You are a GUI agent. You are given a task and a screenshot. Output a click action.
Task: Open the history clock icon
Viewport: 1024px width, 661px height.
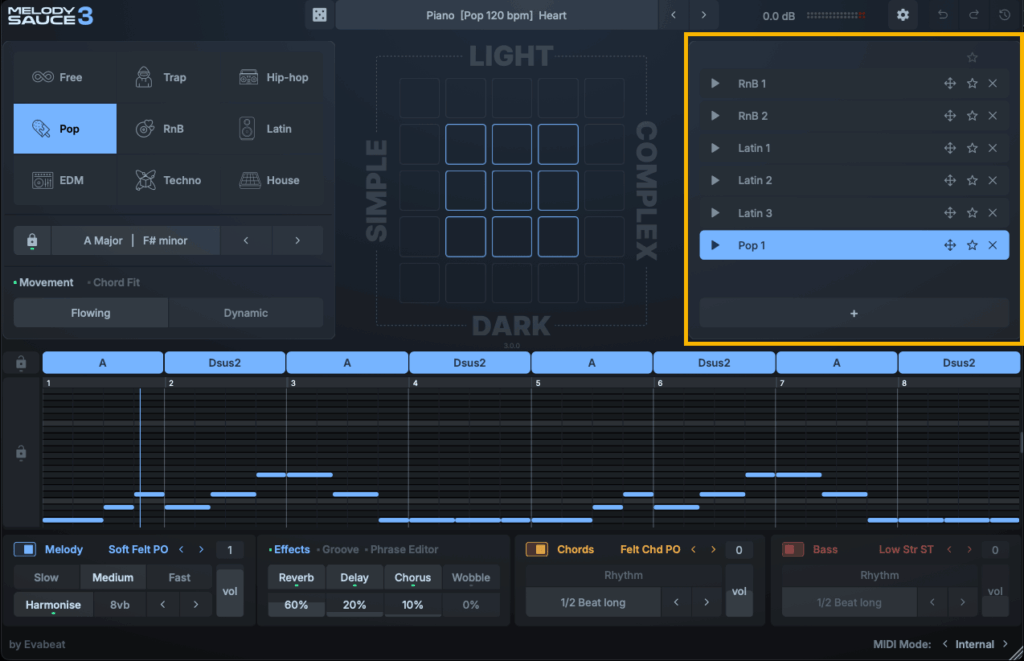click(x=1004, y=15)
